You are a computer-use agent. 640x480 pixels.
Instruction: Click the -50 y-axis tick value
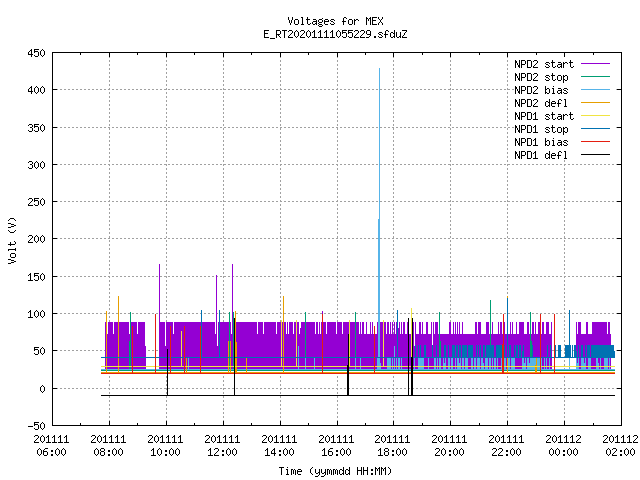(36, 426)
